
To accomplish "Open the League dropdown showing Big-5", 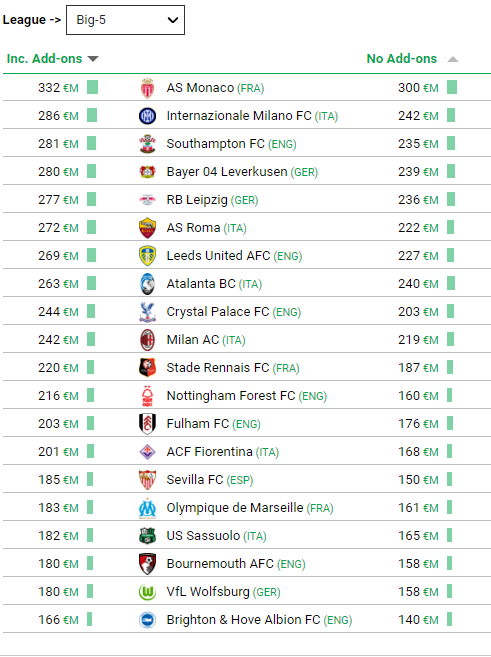I will pos(125,20).
